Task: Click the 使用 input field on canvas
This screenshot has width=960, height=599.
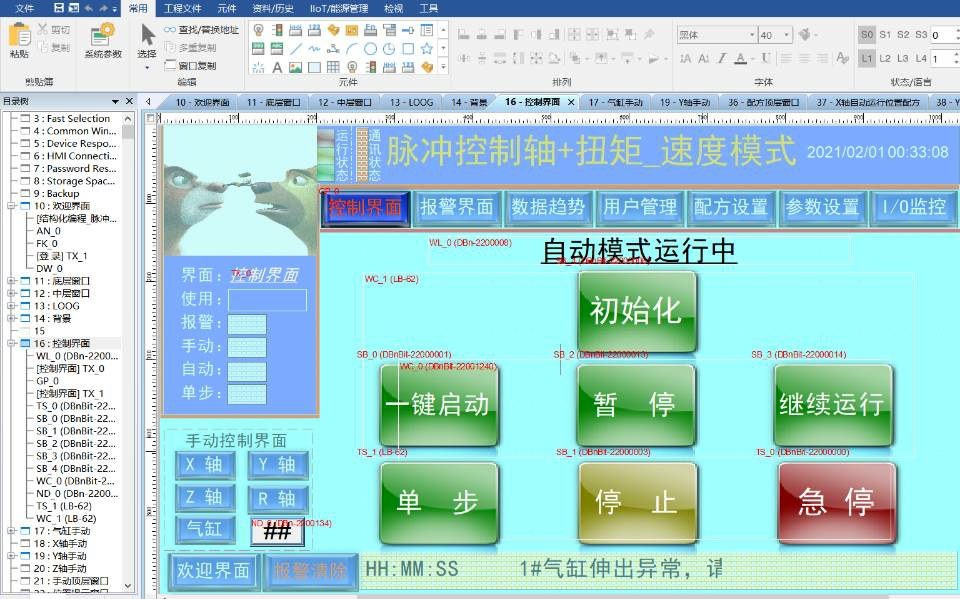Action: (268, 300)
